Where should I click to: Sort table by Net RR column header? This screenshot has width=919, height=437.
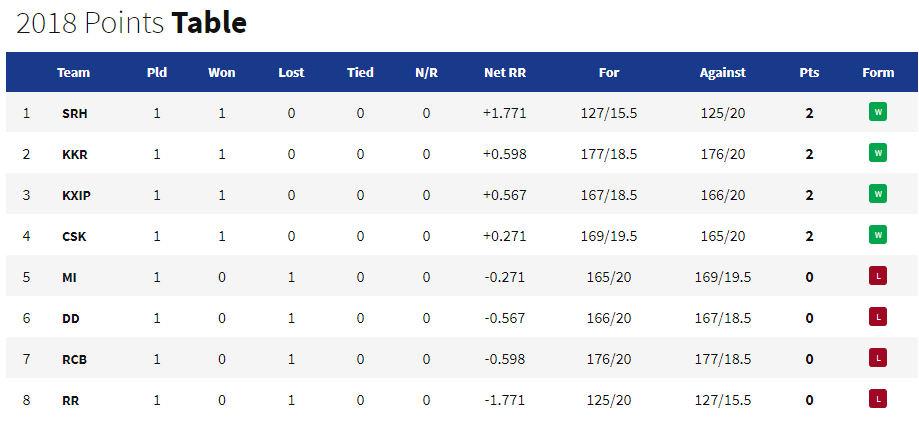pos(505,73)
